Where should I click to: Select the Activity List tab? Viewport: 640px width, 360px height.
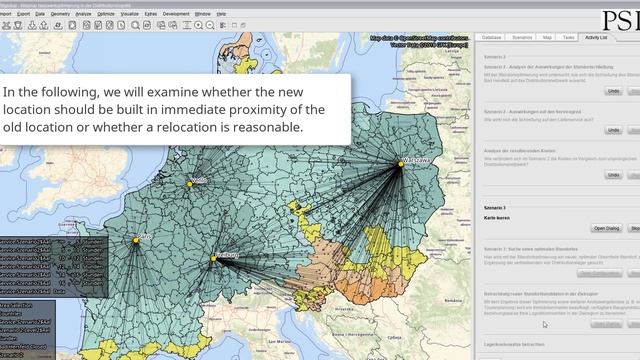[x=596, y=37]
